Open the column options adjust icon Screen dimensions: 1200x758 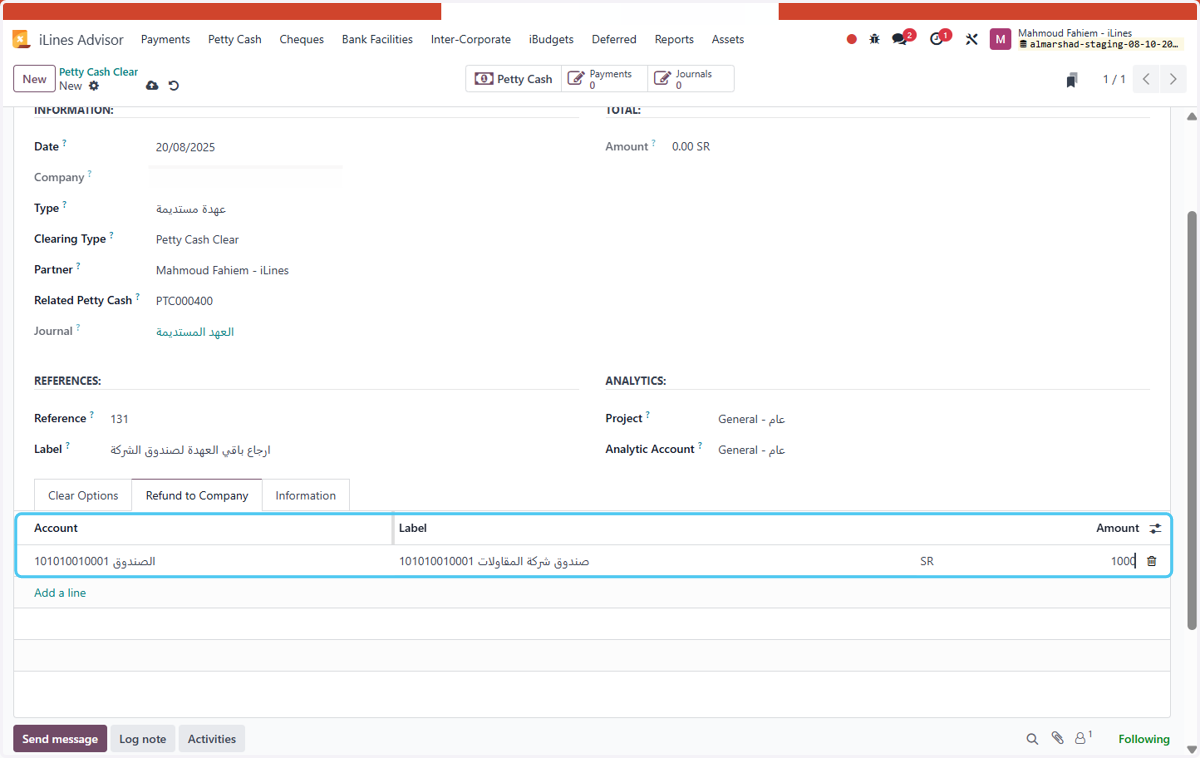(1155, 528)
